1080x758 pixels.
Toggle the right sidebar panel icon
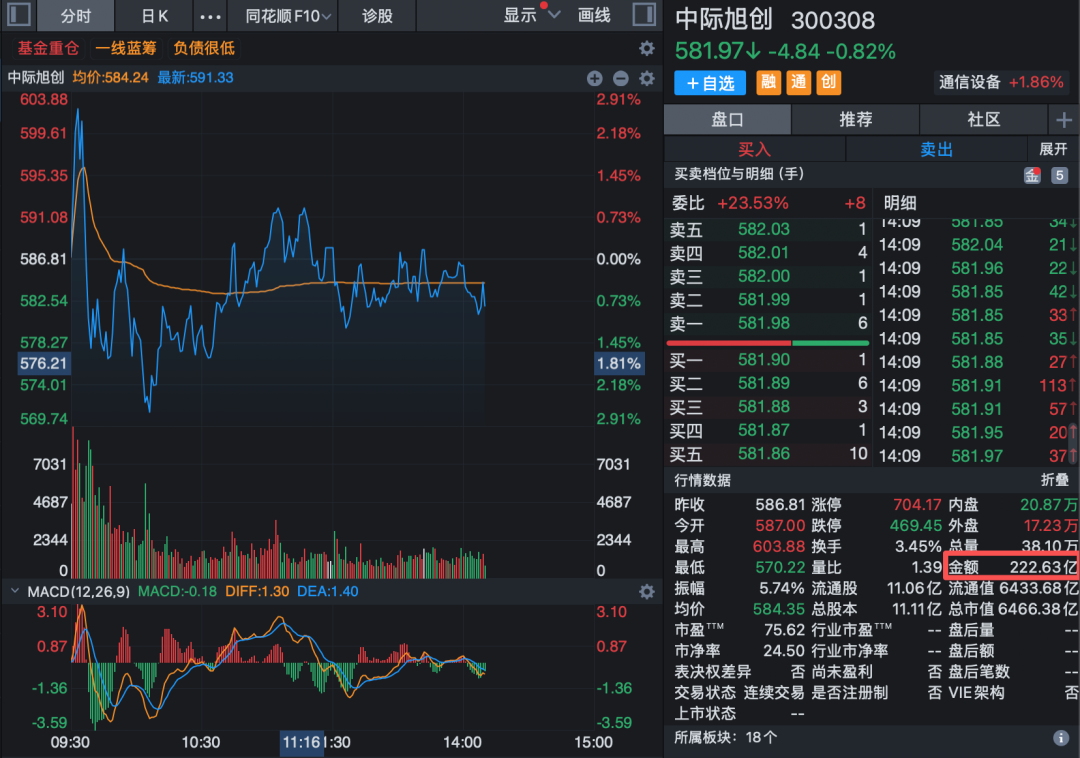643,16
